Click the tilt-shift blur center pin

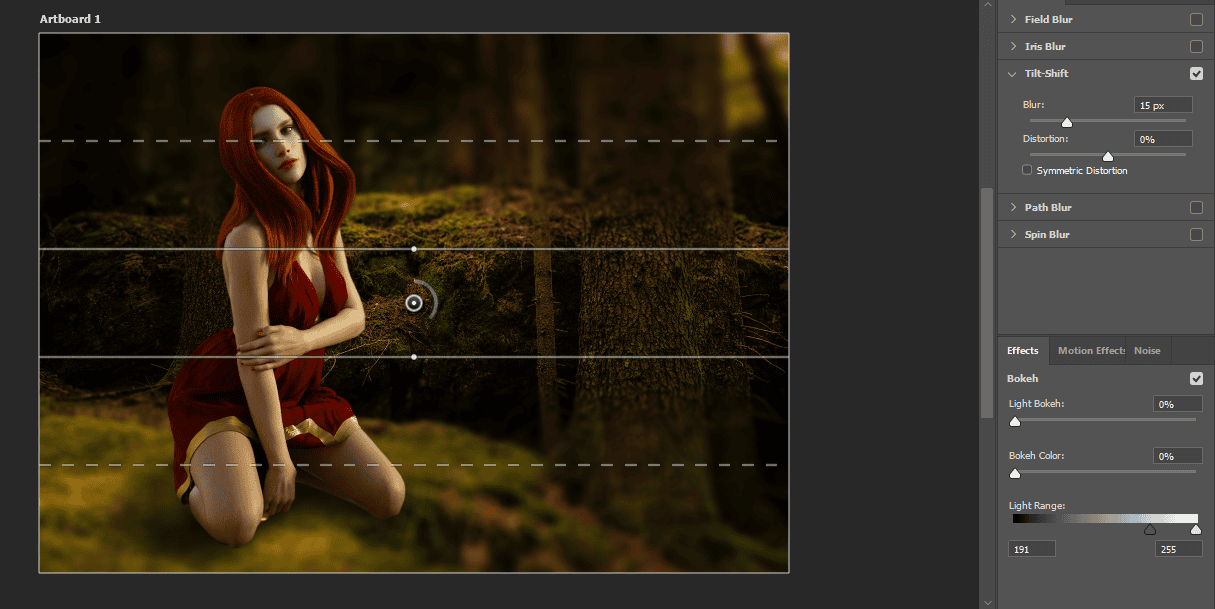pos(414,302)
